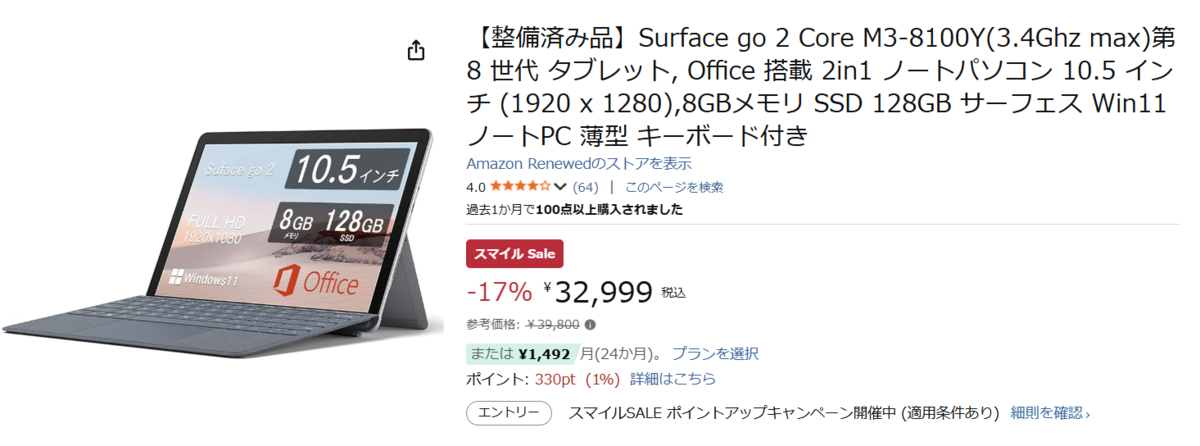
Task: Open the 細則を確認 terms link
Action: tap(1050, 412)
